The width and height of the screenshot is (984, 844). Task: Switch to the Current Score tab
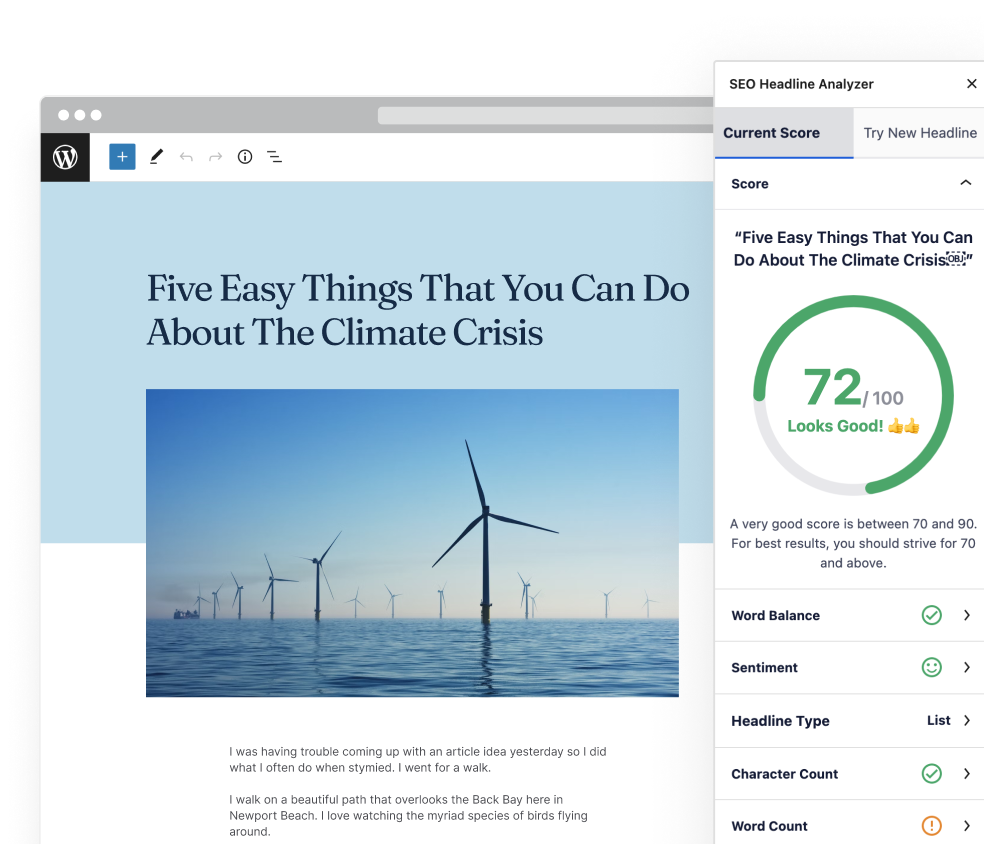coord(771,133)
